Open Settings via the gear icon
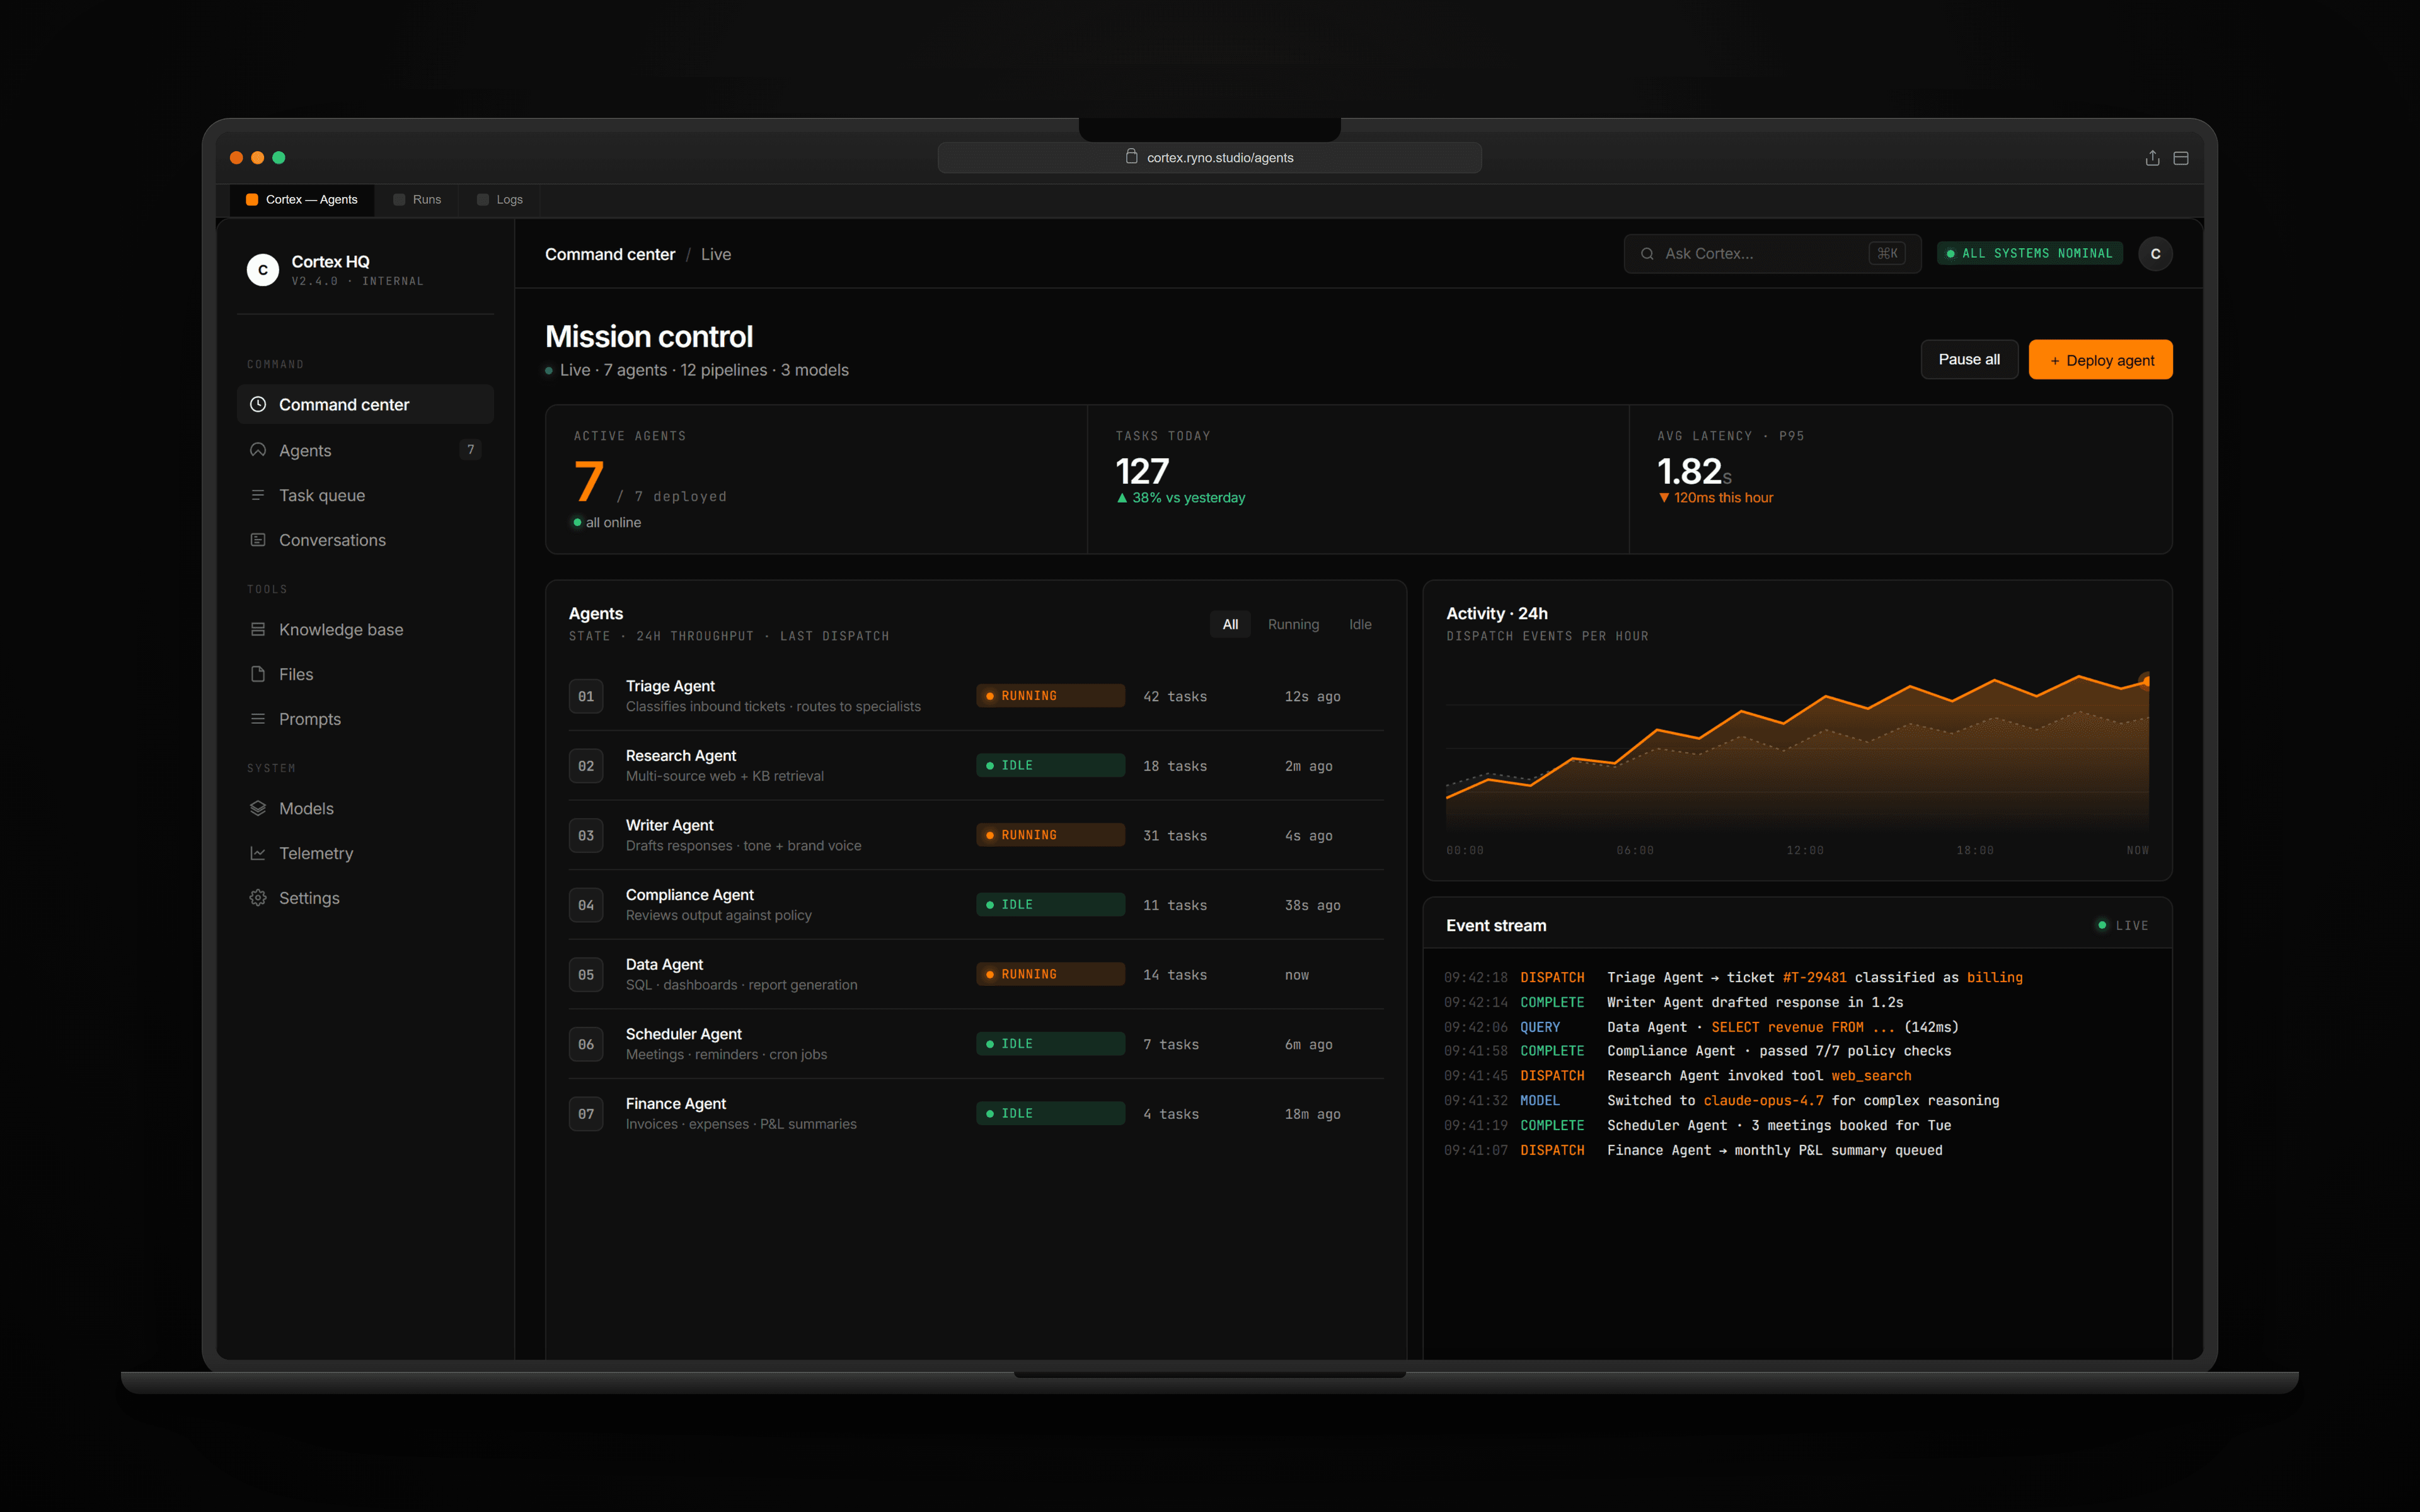This screenshot has width=2420, height=1512. [258, 898]
